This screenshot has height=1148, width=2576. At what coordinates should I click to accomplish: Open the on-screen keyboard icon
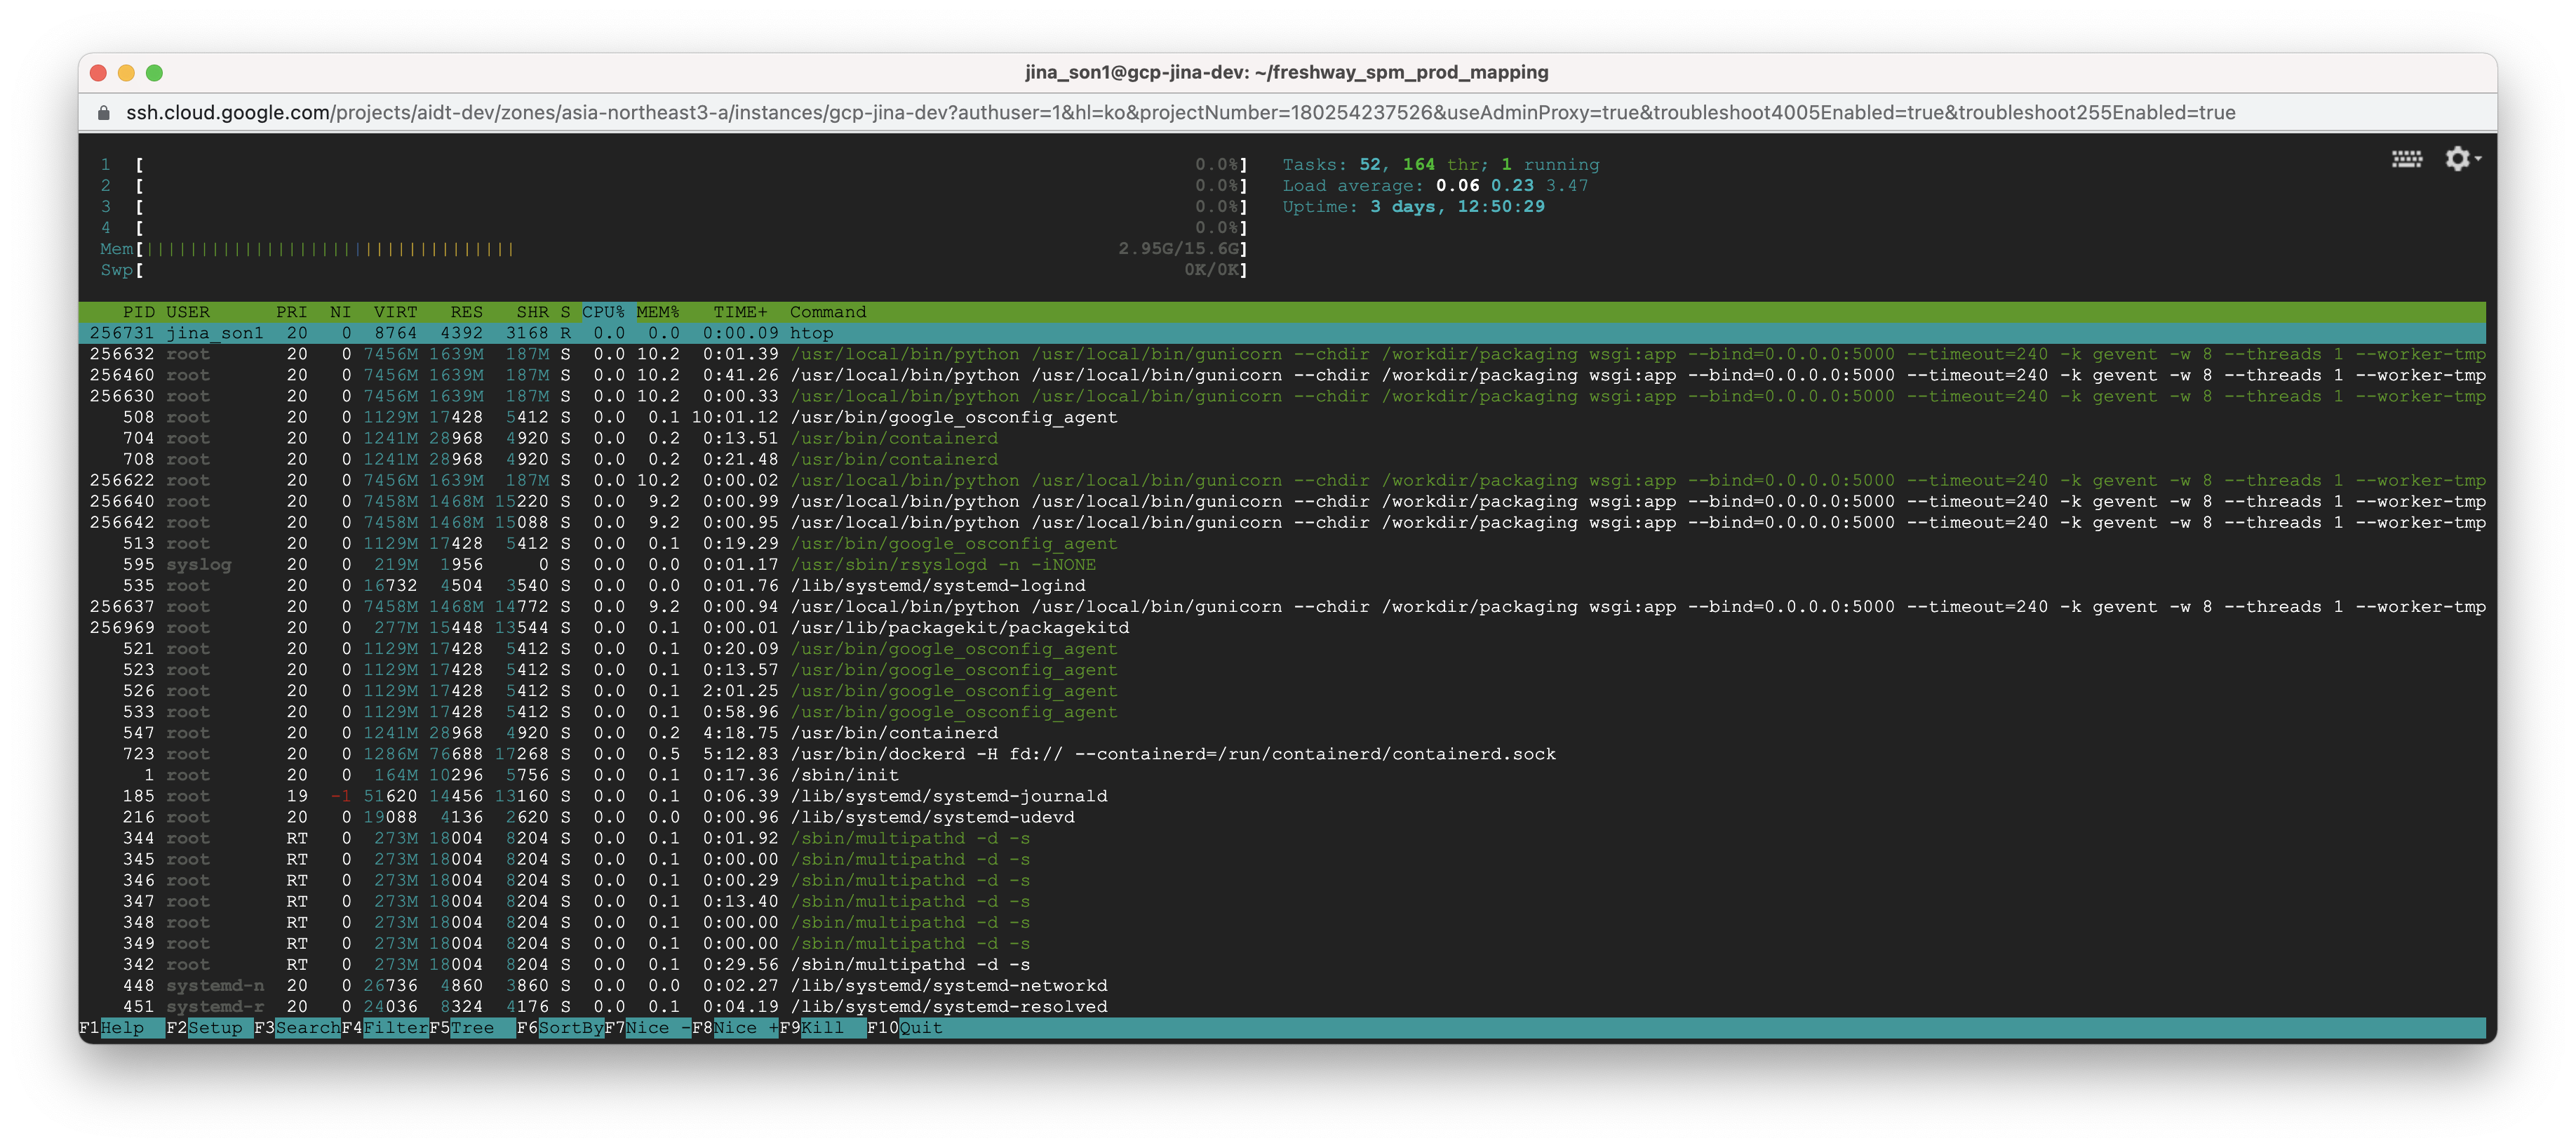tap(2406, 159)
